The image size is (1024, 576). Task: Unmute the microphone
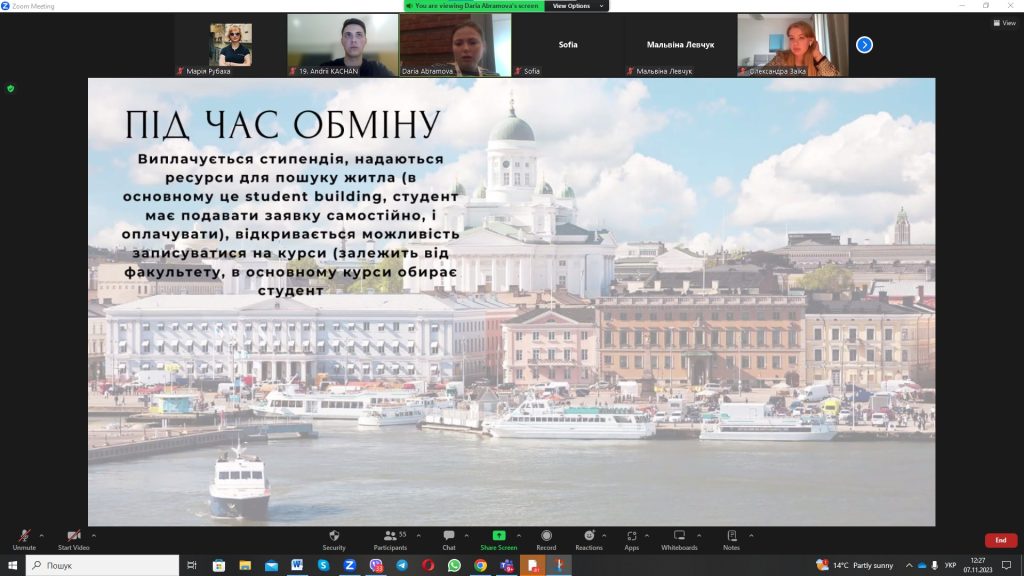pyautogui.click(x=24, y=539)
